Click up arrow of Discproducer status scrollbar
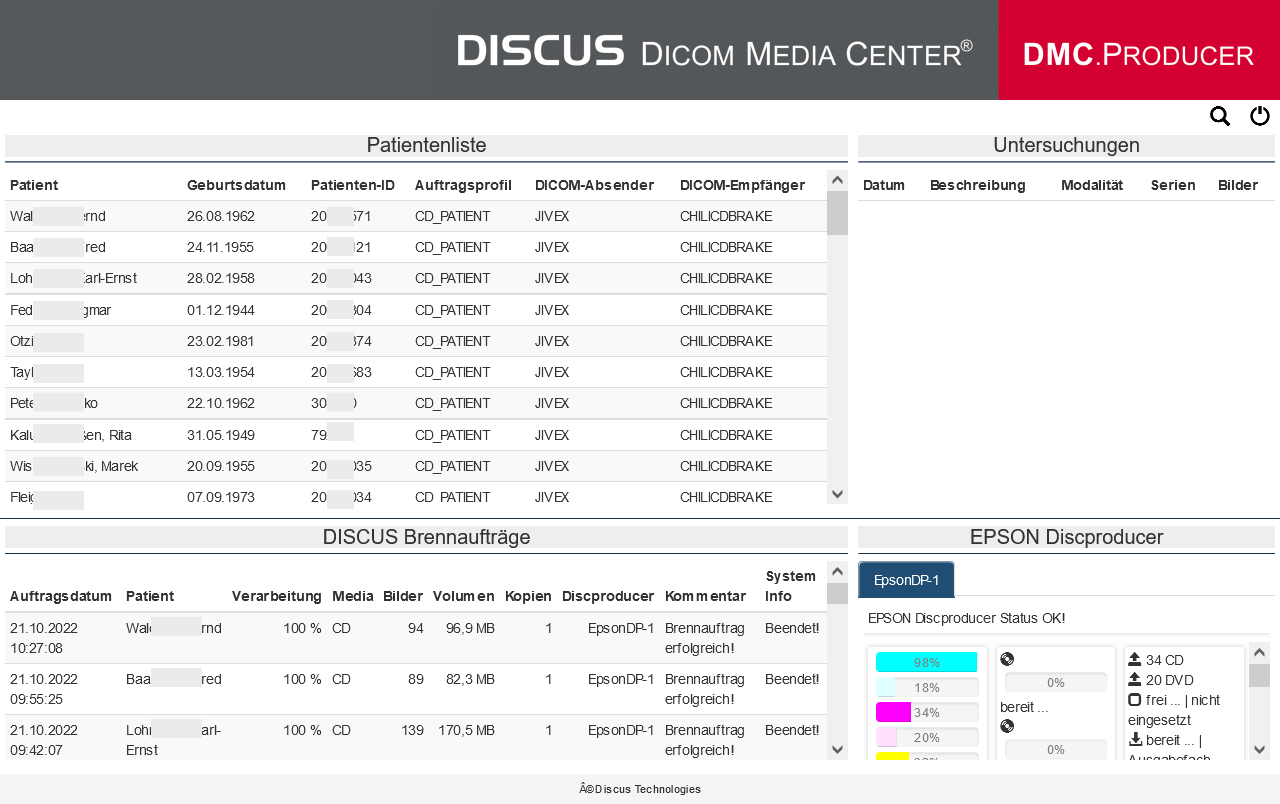The width and height of the screenshot is (1280, 804). 1259,653
